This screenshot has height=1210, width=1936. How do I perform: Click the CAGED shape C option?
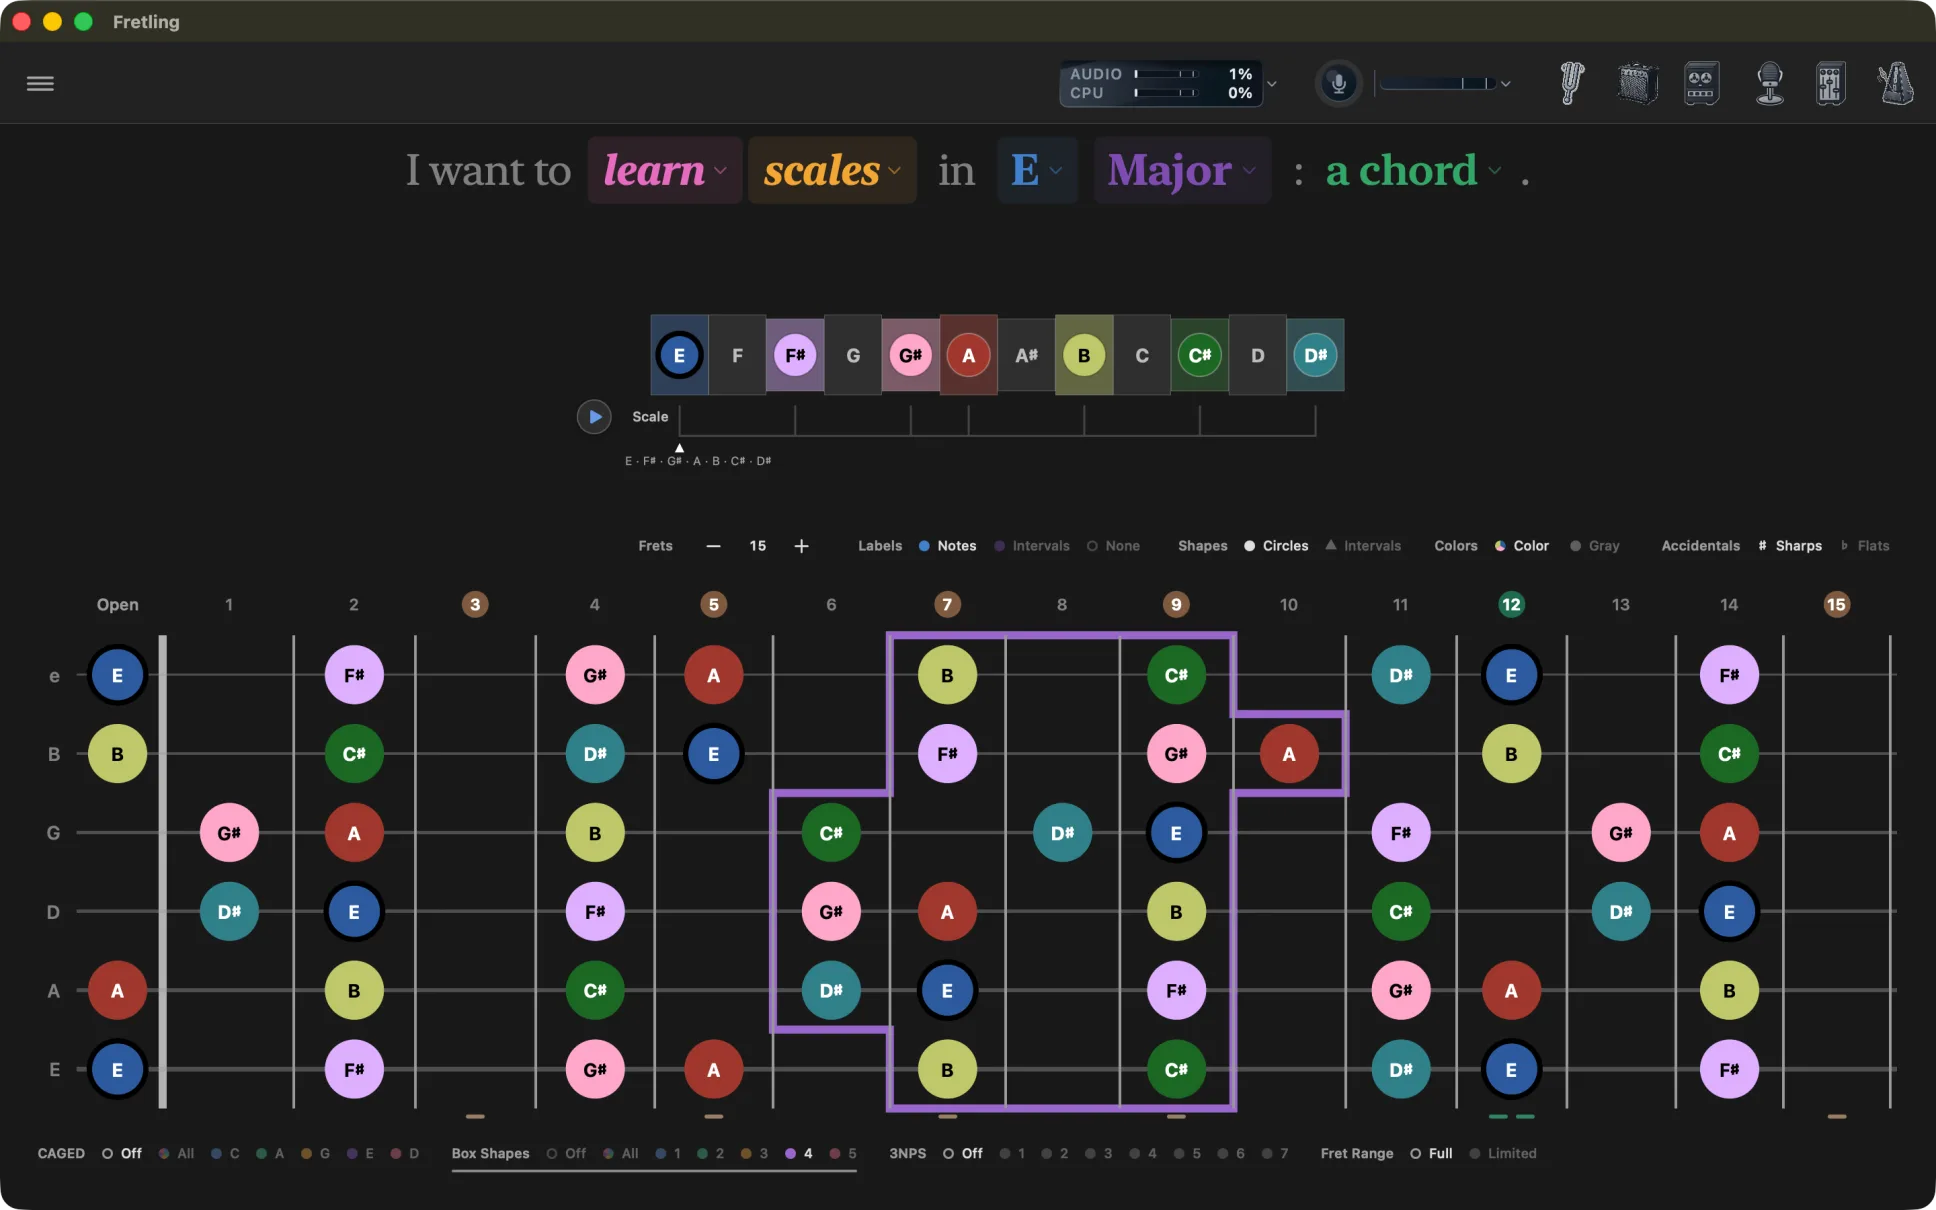tap(225, 1153)
